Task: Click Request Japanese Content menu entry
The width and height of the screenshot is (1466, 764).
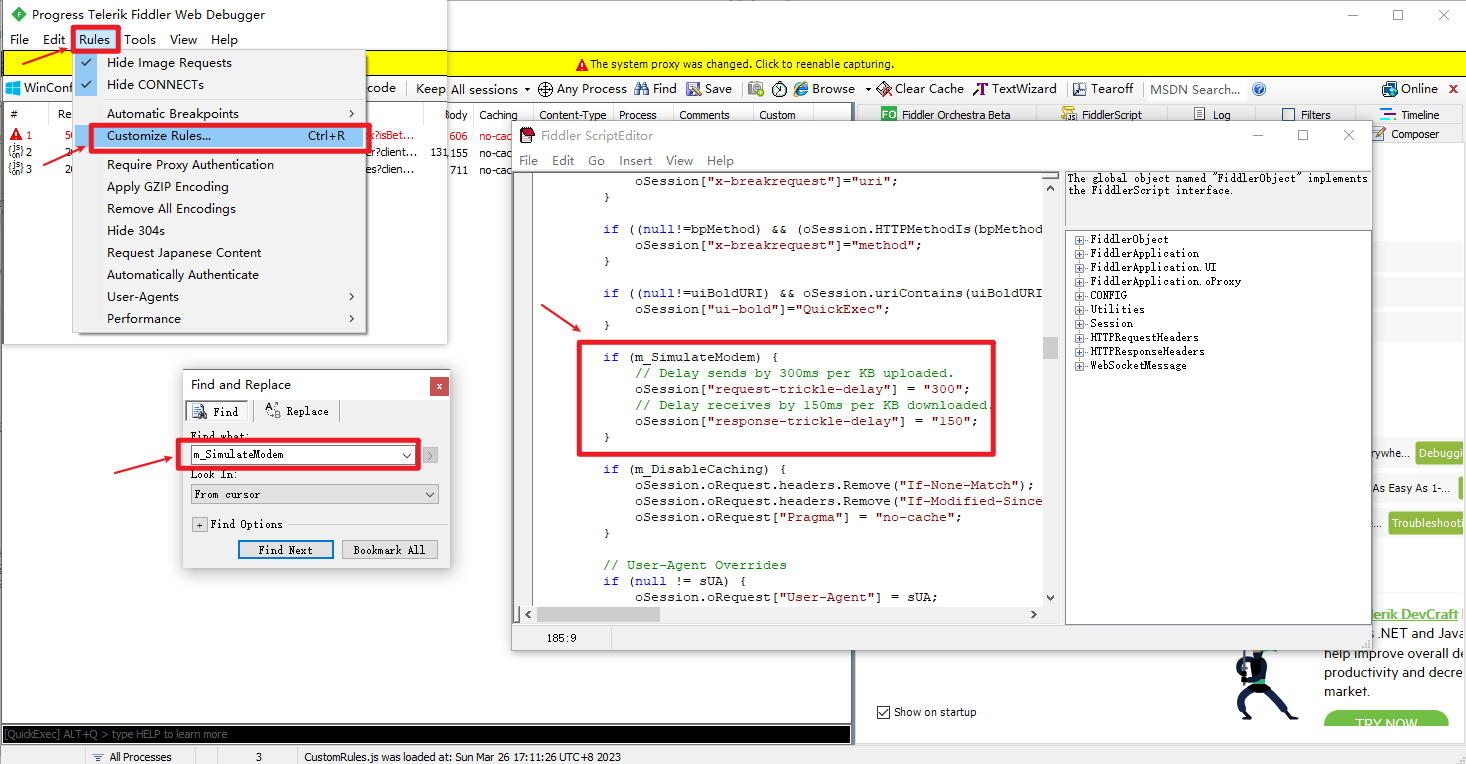Action: pos(184,252)
